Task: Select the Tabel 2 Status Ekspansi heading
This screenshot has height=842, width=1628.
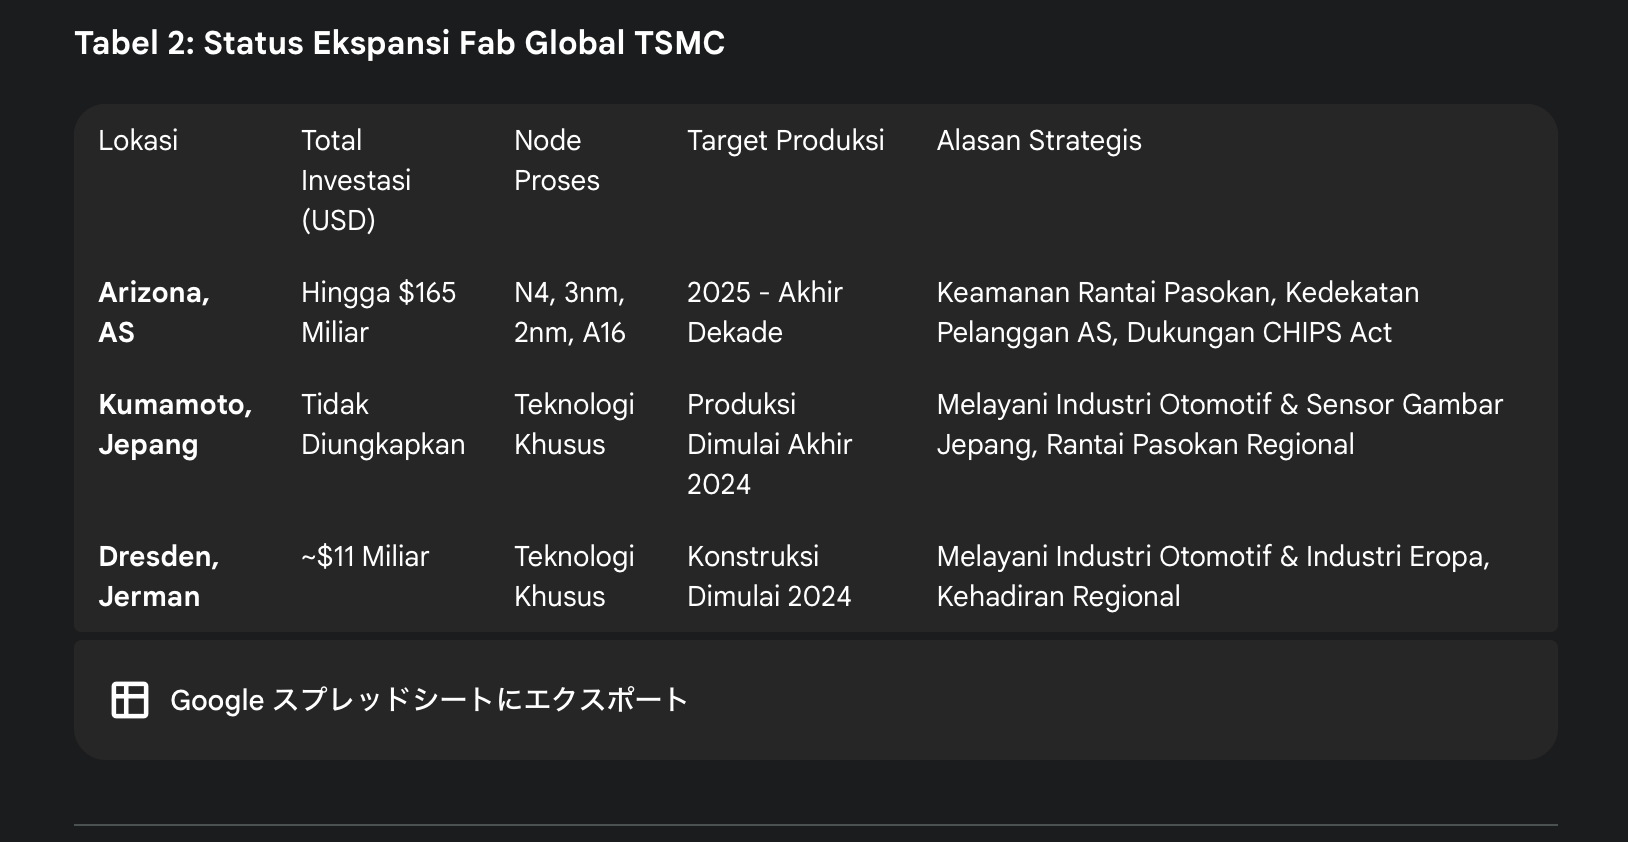Action: tap(400, 43)
